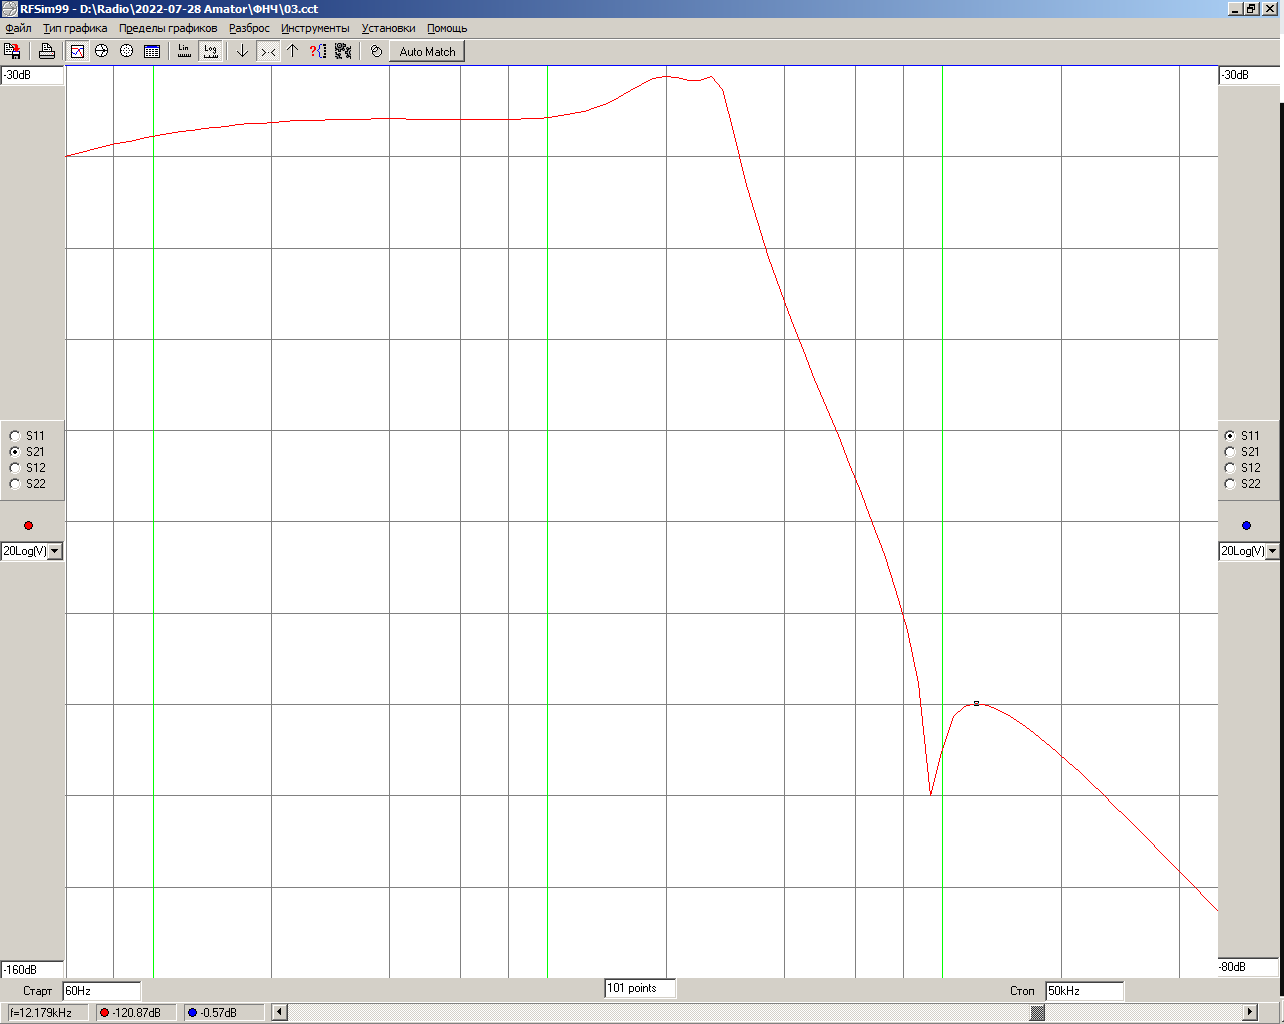
Task: Click the Стоп frequency field 50kHz
Action: coord(1084,991)
